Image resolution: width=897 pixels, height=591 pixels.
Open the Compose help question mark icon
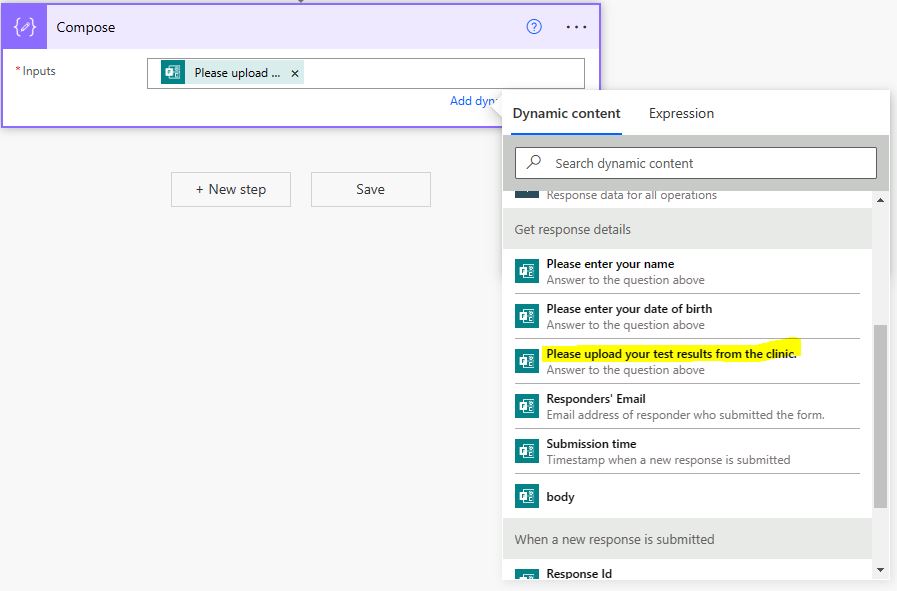(534, 27)
